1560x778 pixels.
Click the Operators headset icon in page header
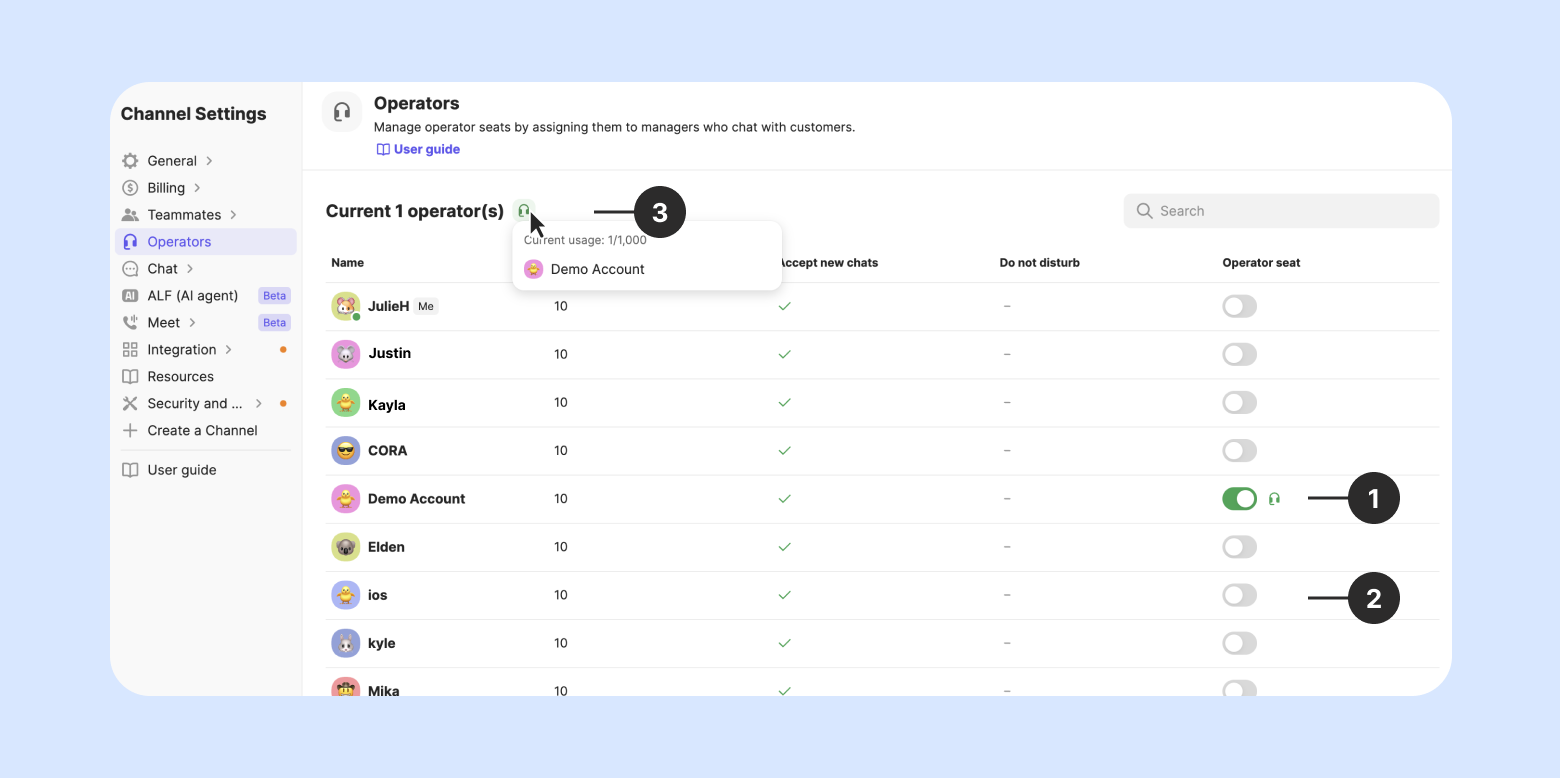(x=342, y=112)
